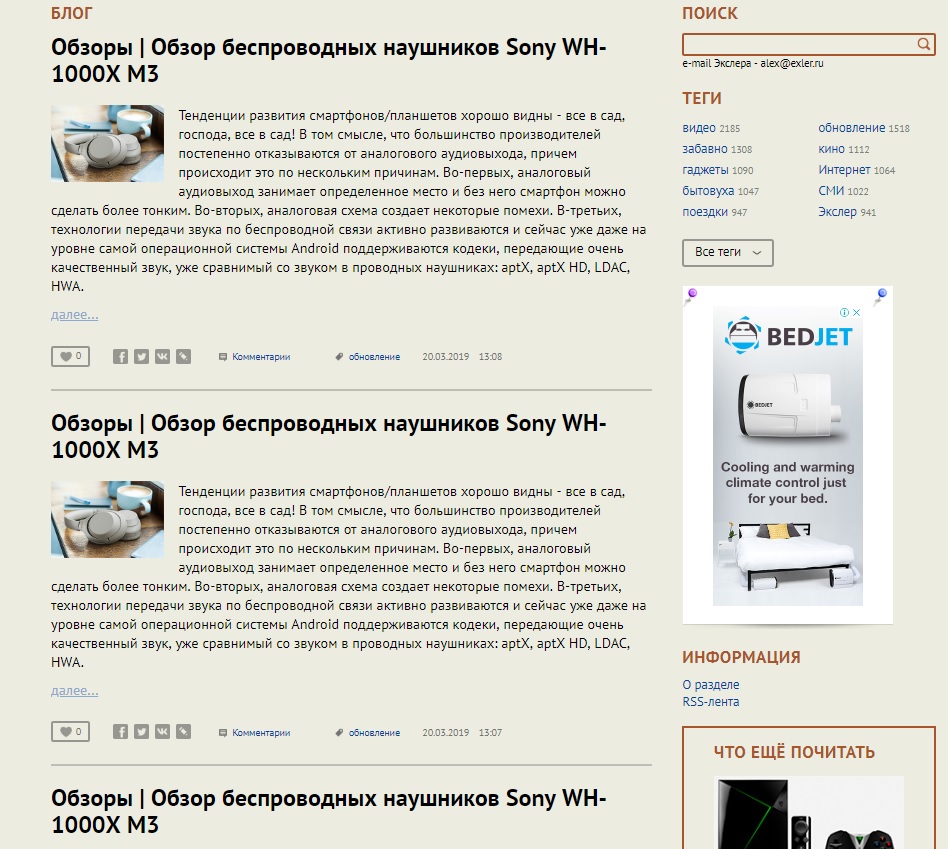The width and height of the screenshot is (948, 849).
Task: Focus the search input field
Action: pos(799,44)
